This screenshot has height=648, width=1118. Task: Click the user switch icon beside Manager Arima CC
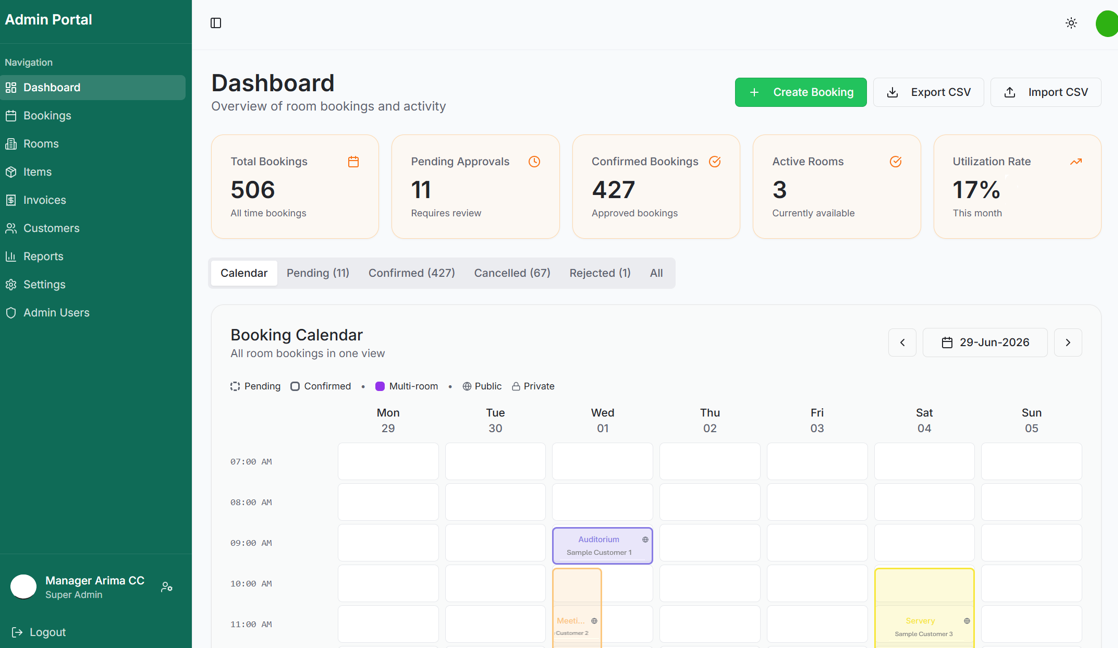coord(167,587)
